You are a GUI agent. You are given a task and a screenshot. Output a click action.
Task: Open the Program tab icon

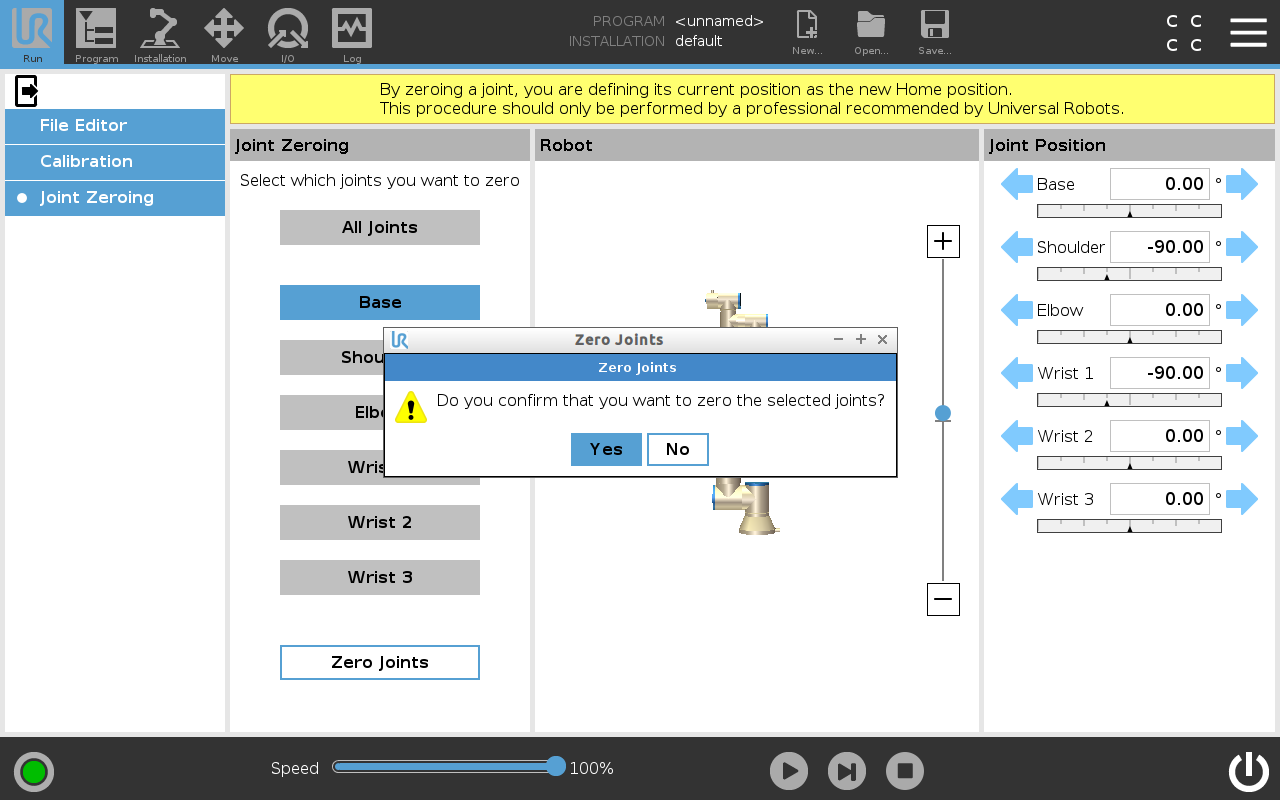click(x=96, y=30)
